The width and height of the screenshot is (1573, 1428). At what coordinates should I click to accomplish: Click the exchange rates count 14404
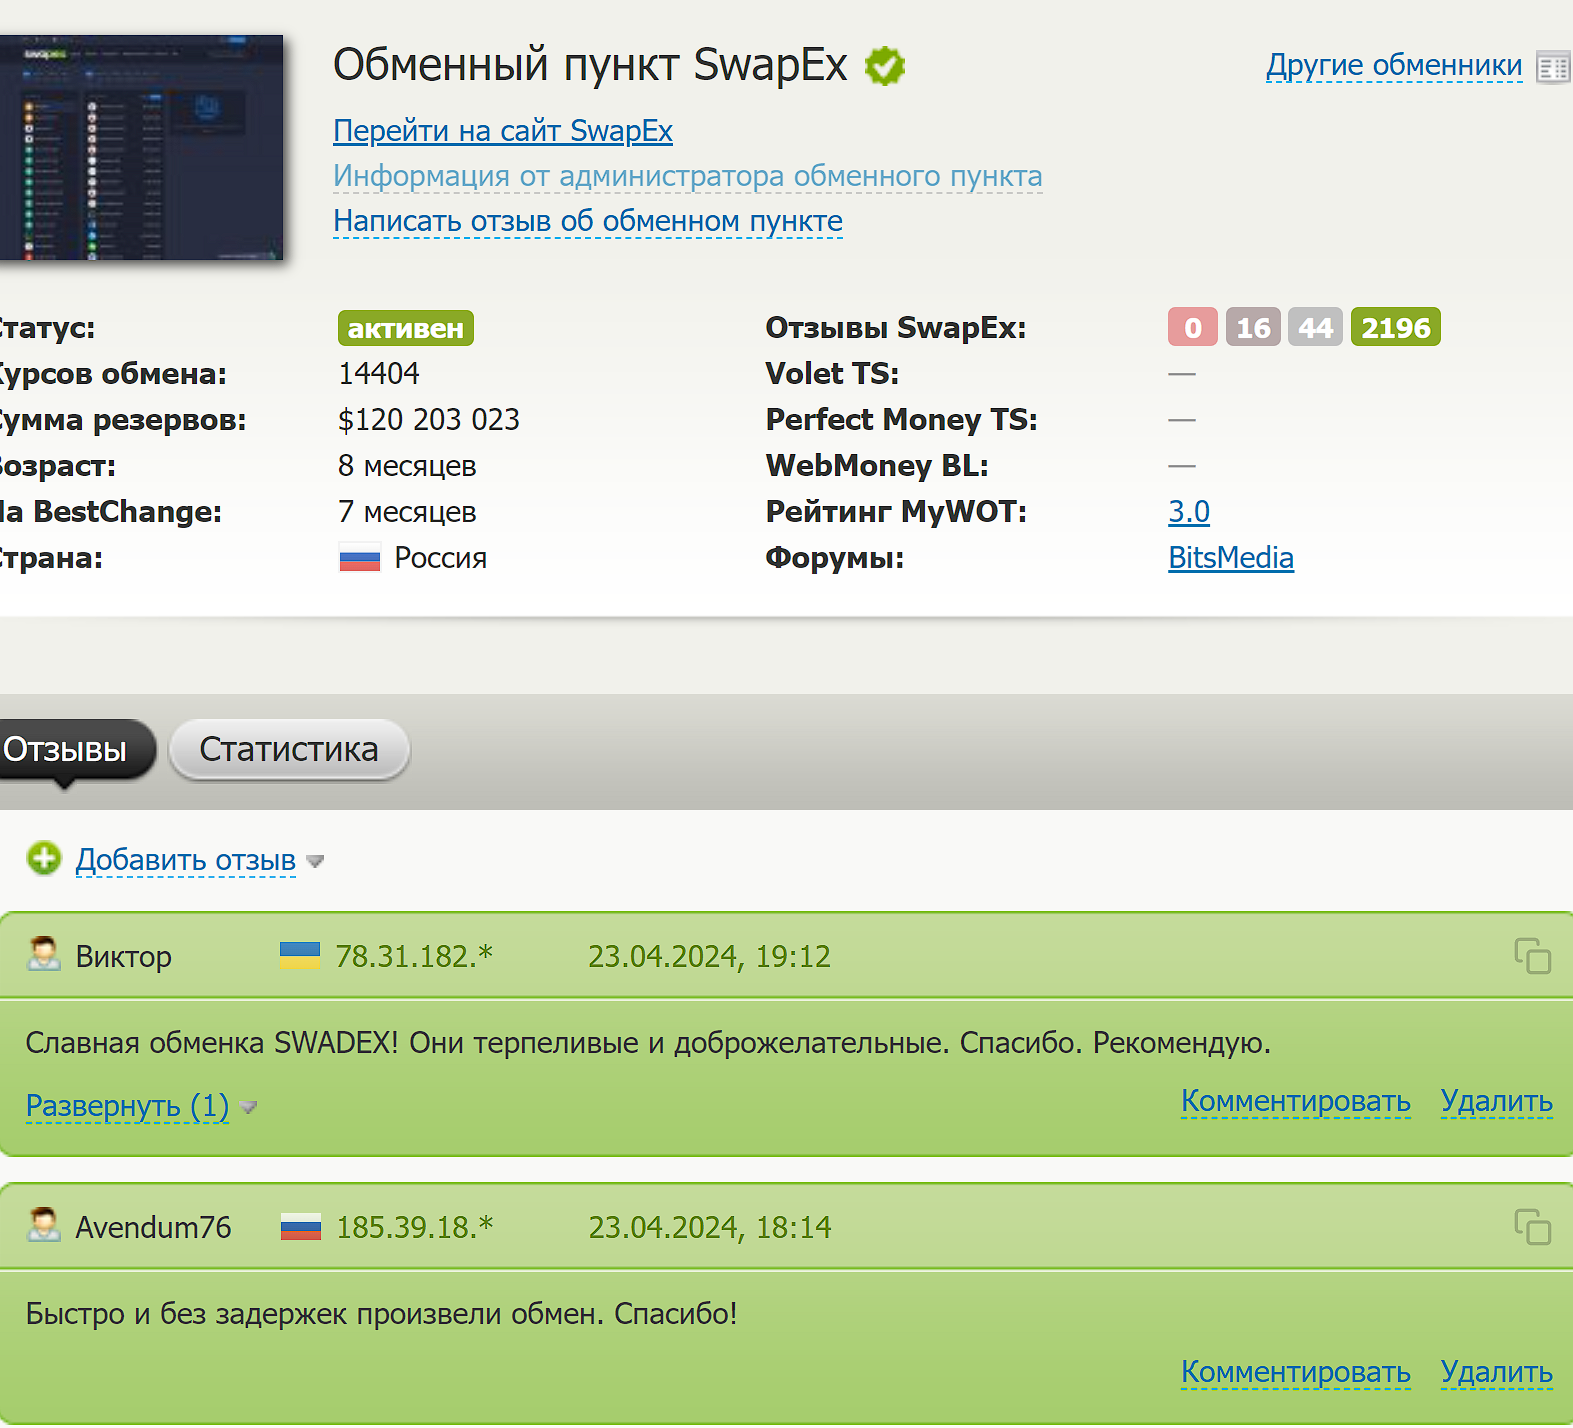tap(379, 374)
